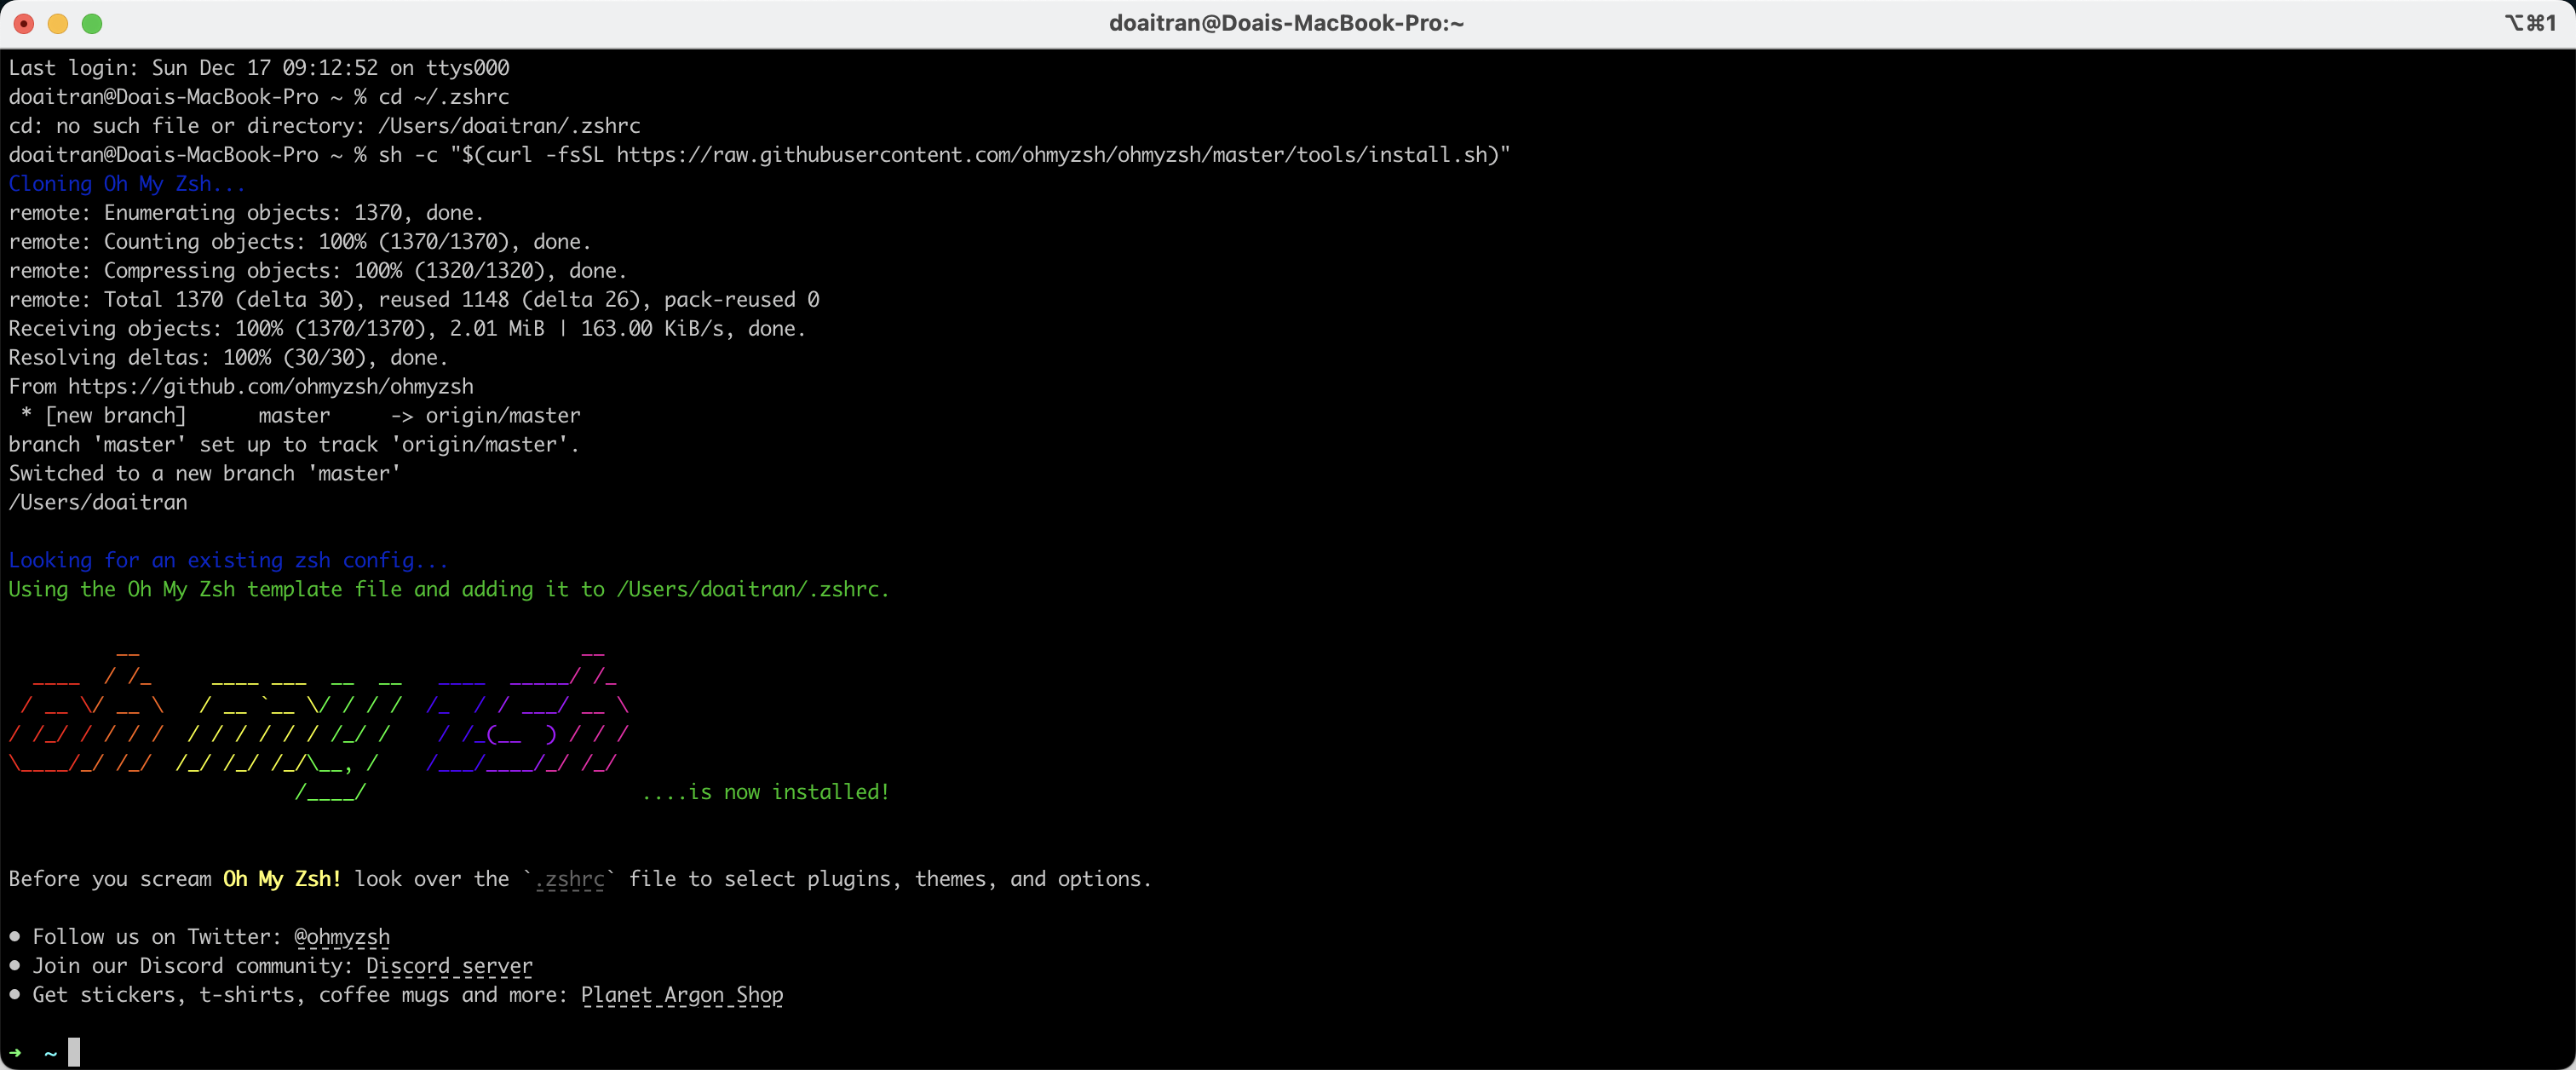Click the green arrow prompt symbol

tap(15, 1053)
